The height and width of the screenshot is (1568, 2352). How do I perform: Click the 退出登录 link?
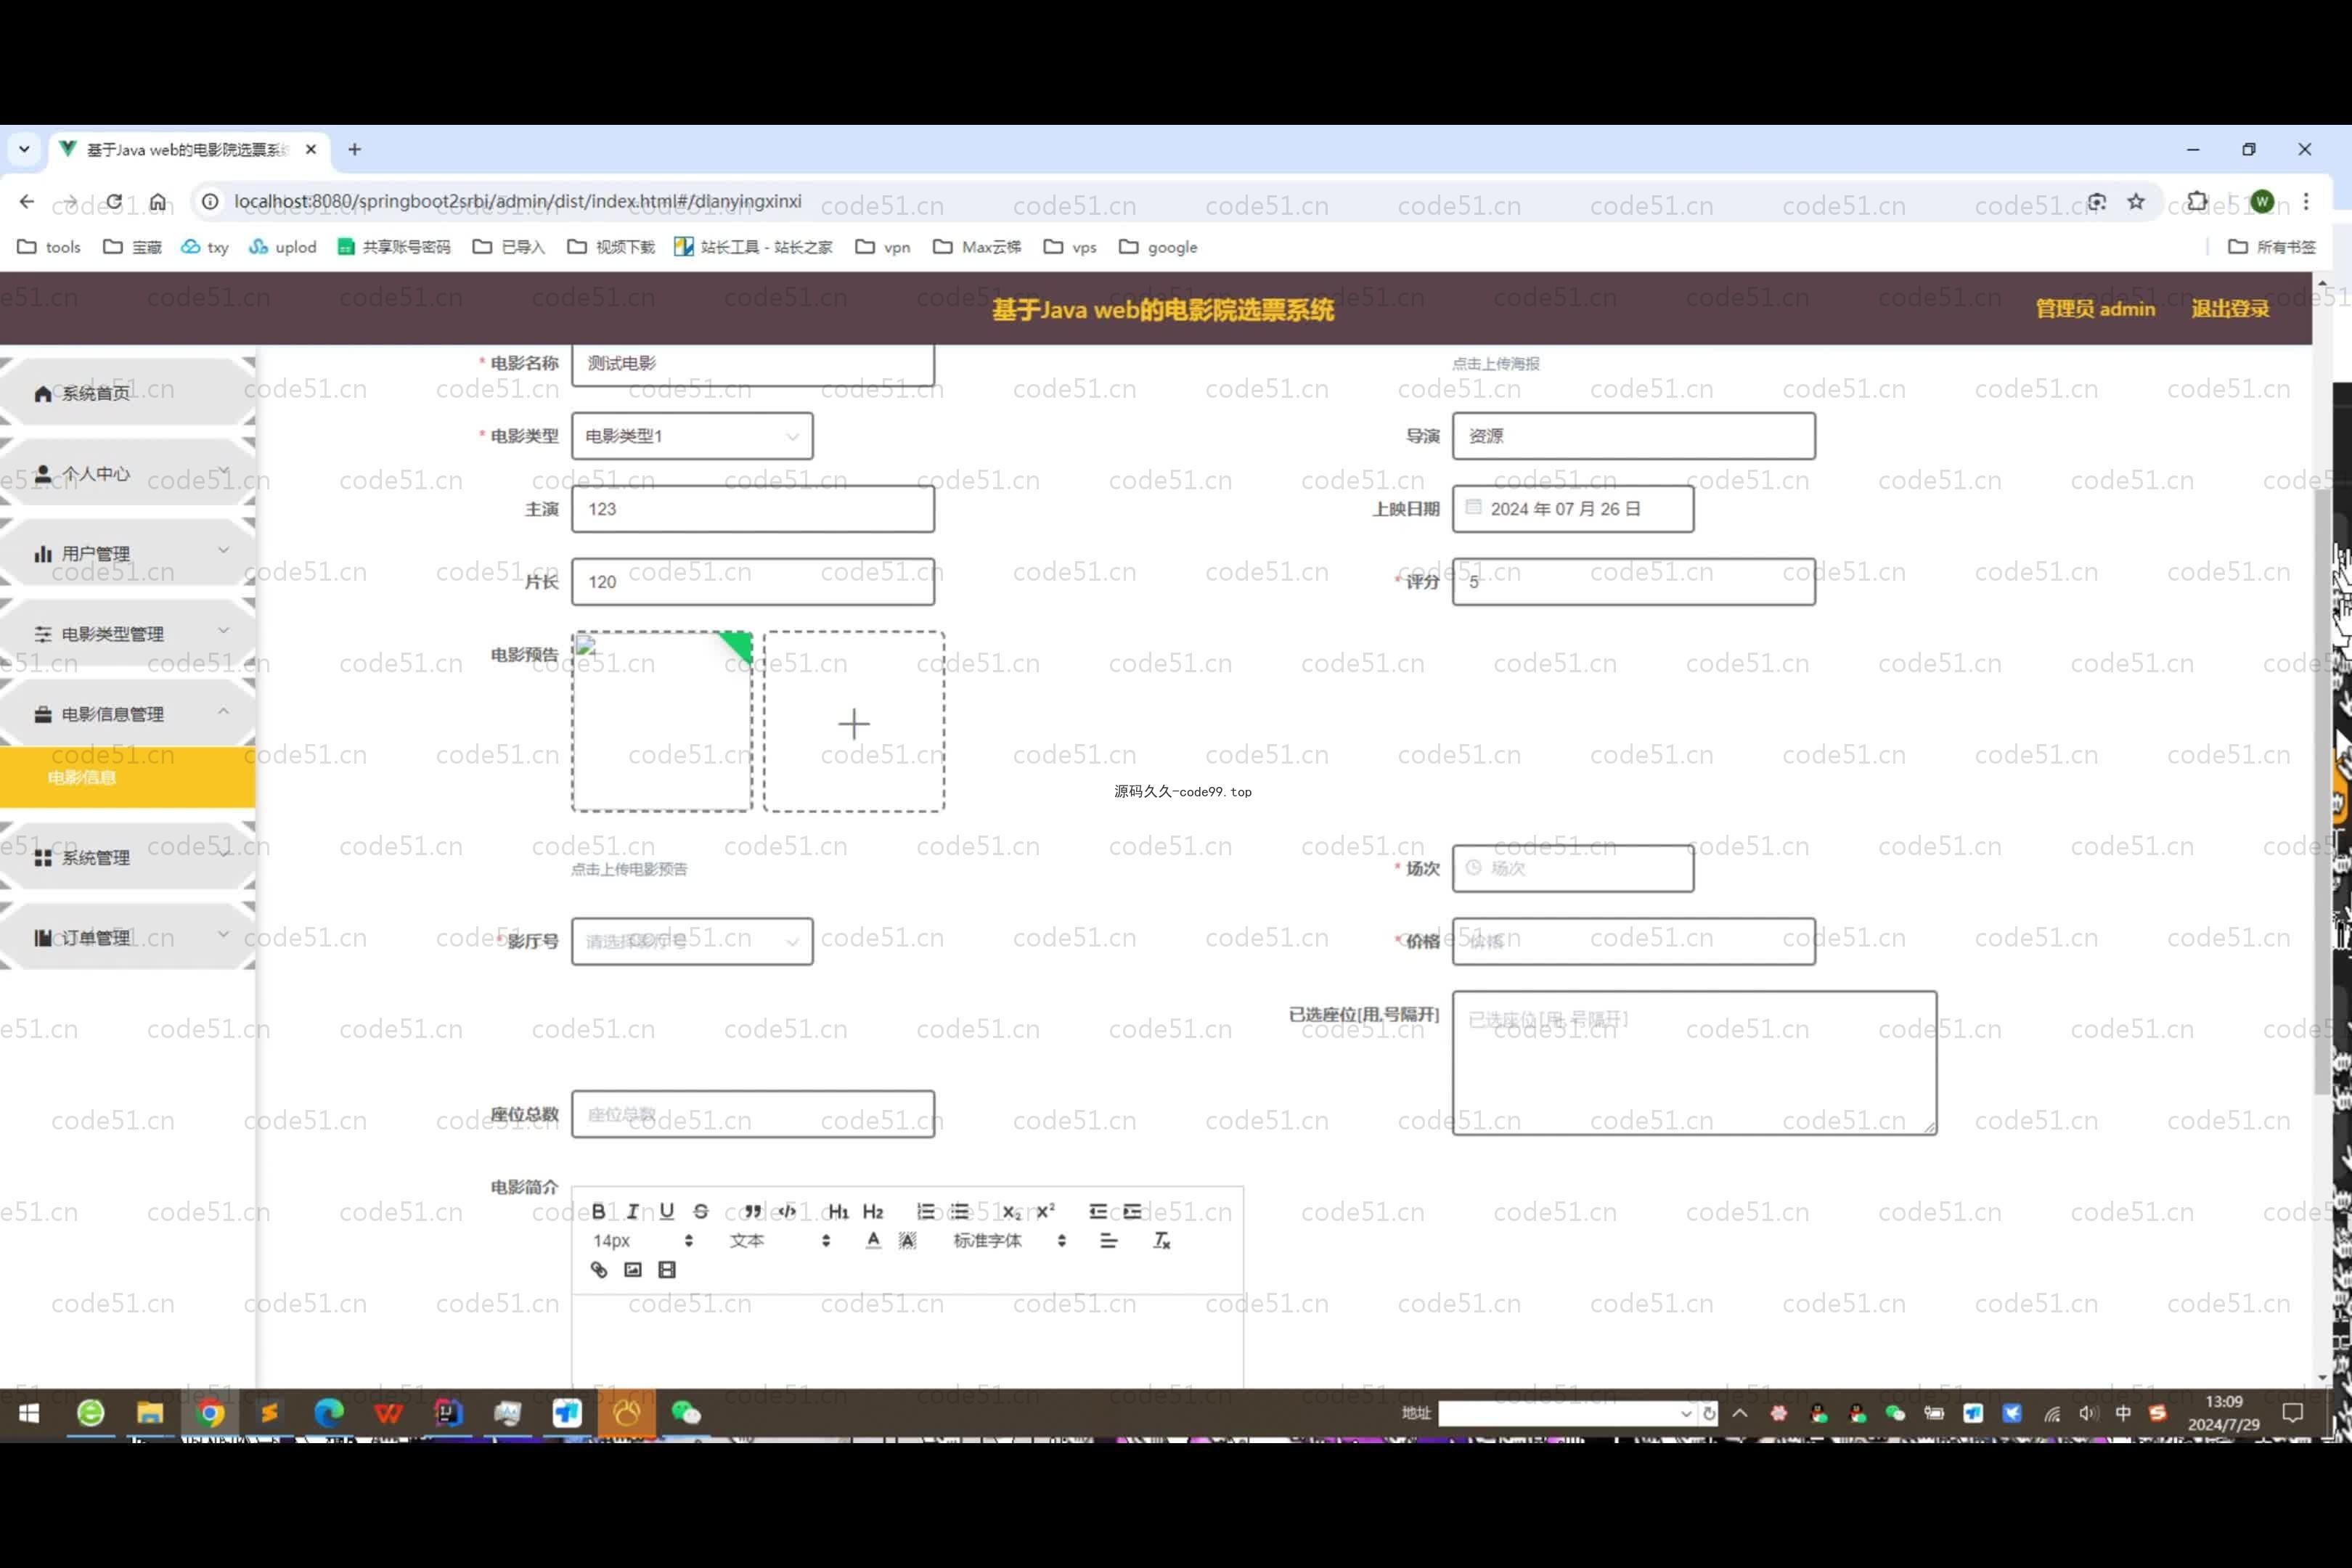[2229, 309]
